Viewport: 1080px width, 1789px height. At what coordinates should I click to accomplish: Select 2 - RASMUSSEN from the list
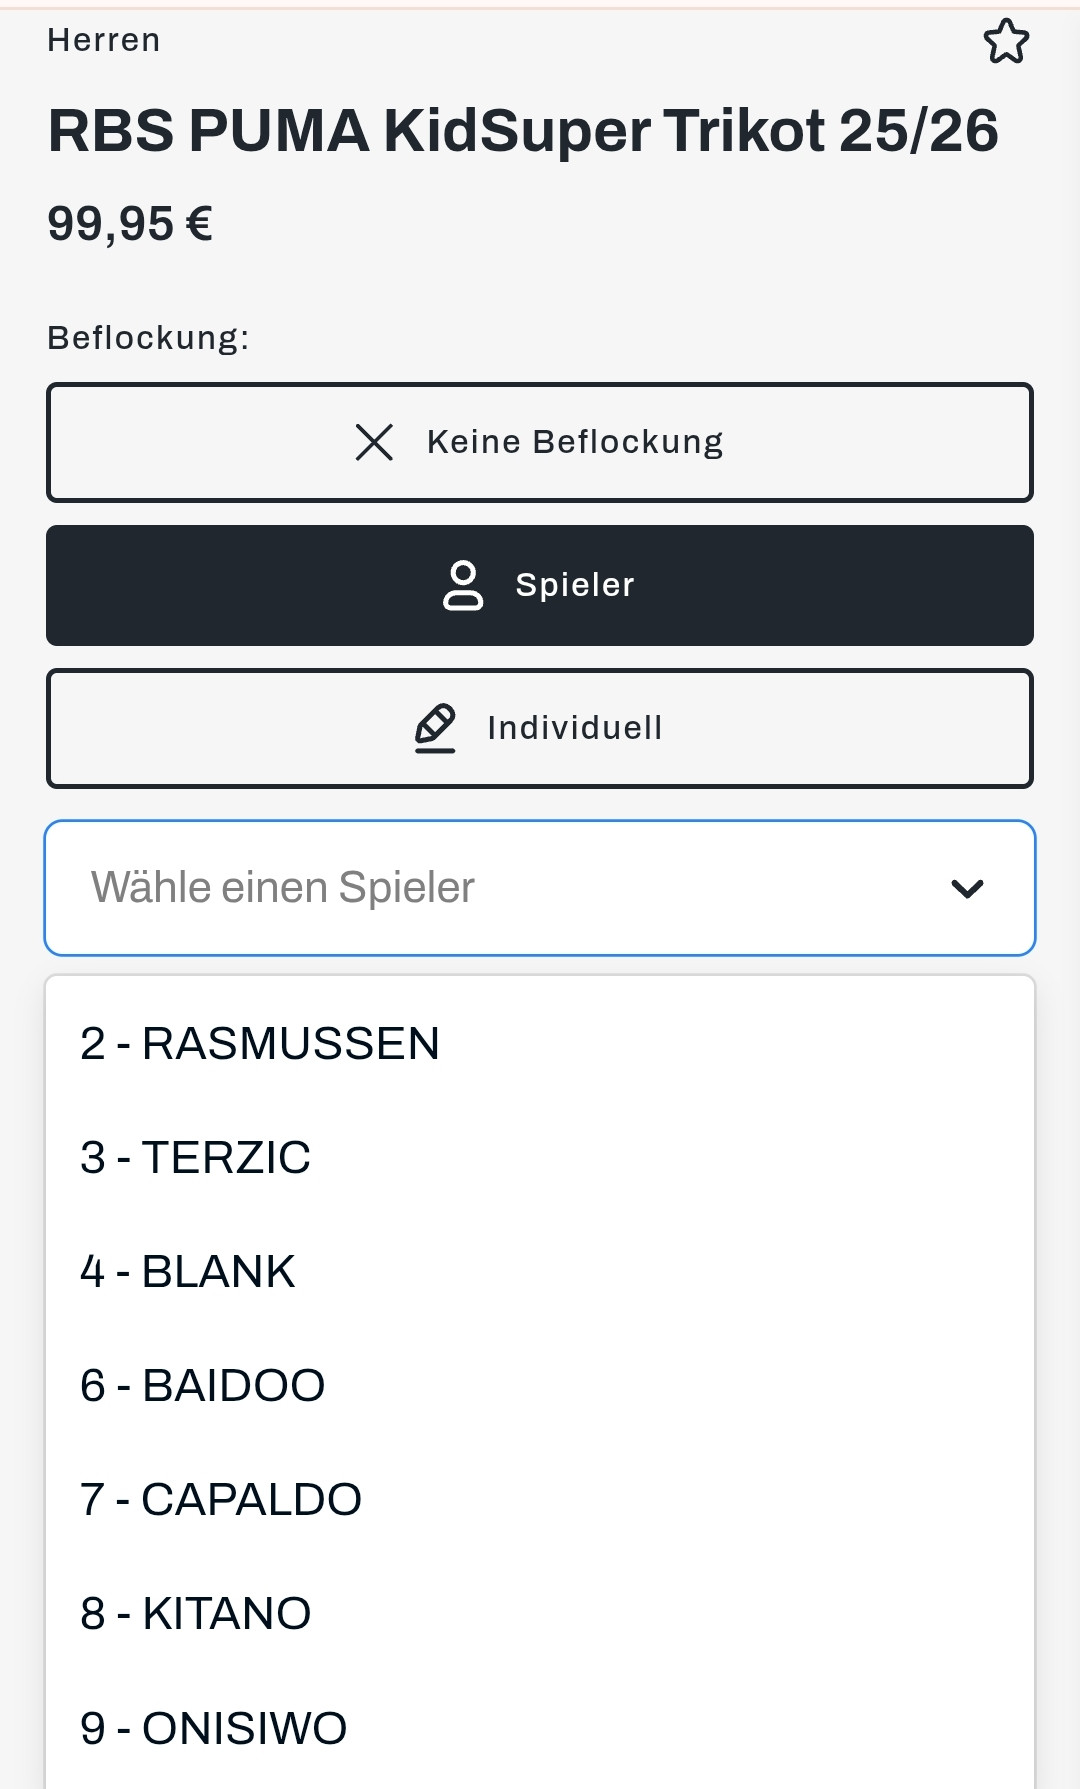coord(260,1044)
